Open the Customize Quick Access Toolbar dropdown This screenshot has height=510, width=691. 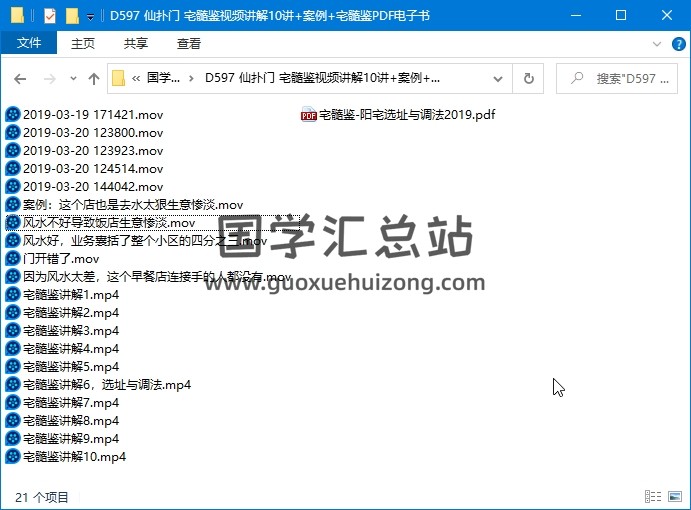(90, 17)
